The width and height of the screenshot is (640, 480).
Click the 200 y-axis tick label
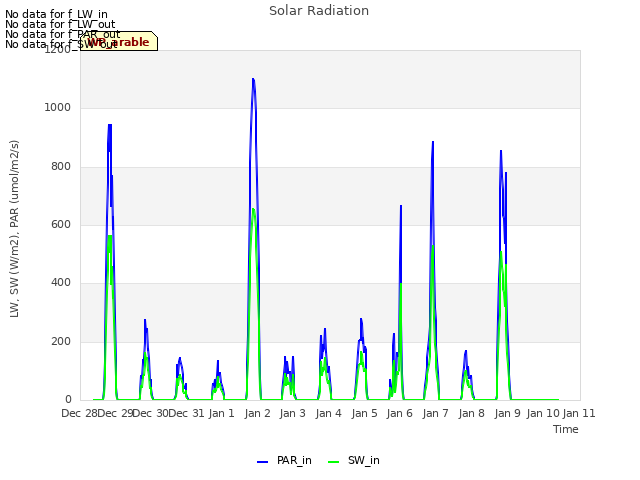[61, 342]
